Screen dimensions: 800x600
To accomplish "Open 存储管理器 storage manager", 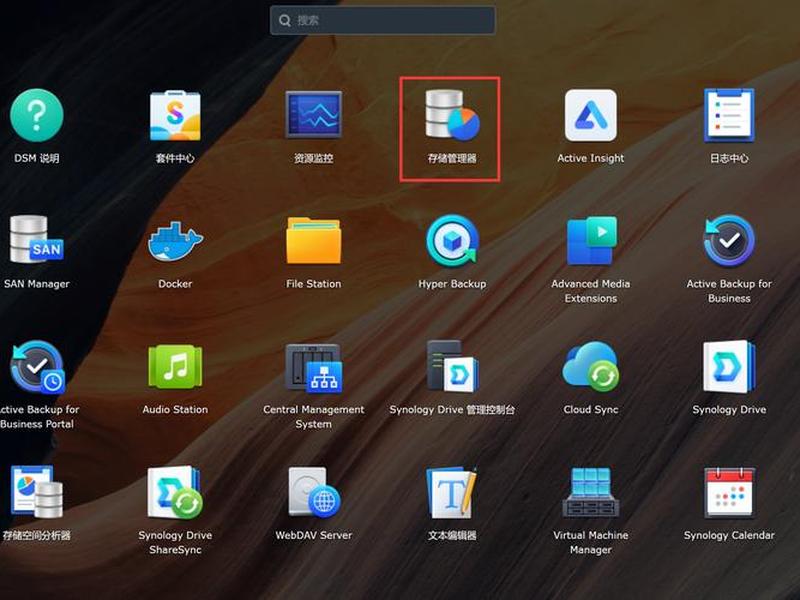I will tap(452, 115).
